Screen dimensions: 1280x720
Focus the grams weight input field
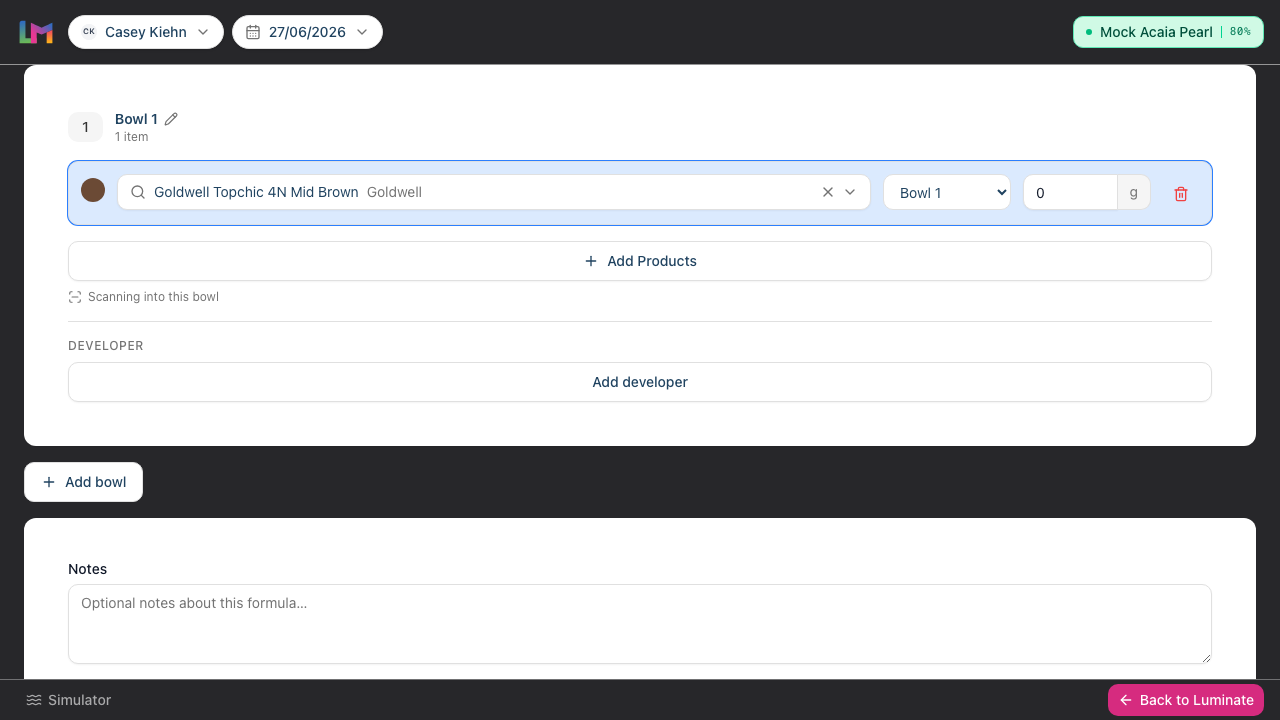[x=1070, y=193]
